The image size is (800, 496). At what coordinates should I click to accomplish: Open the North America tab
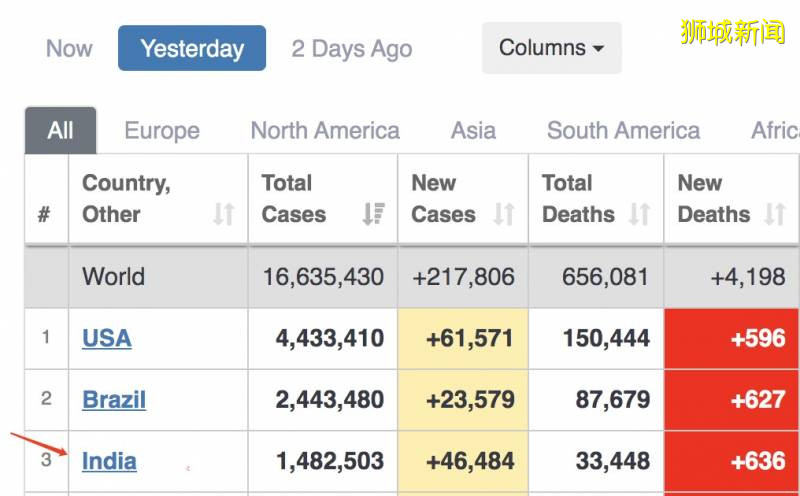(x=324, y=131)
